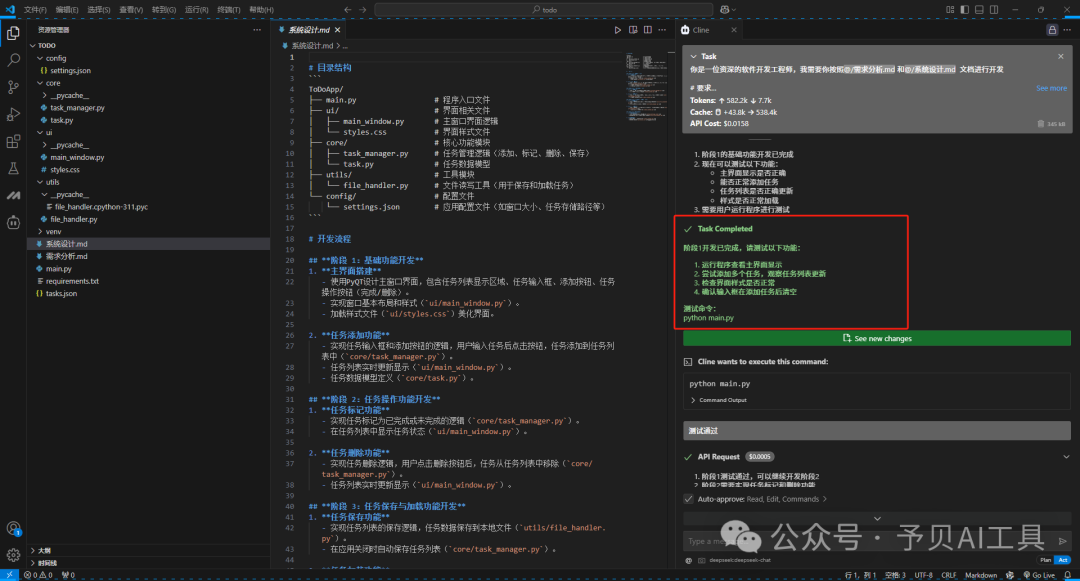The image size is (1080, 581).
Task: Open task_manager.py in the file tree
Action: pos(77,108)
